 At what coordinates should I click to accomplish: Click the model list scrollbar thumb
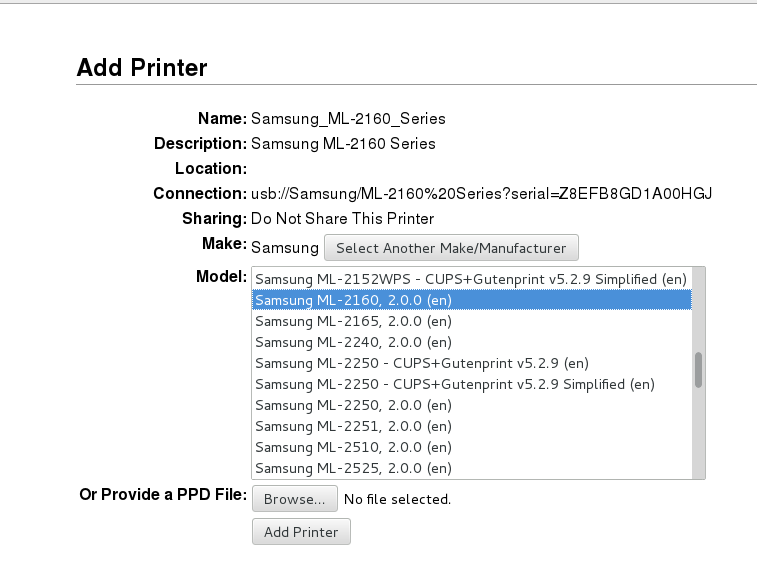(698, 369)
